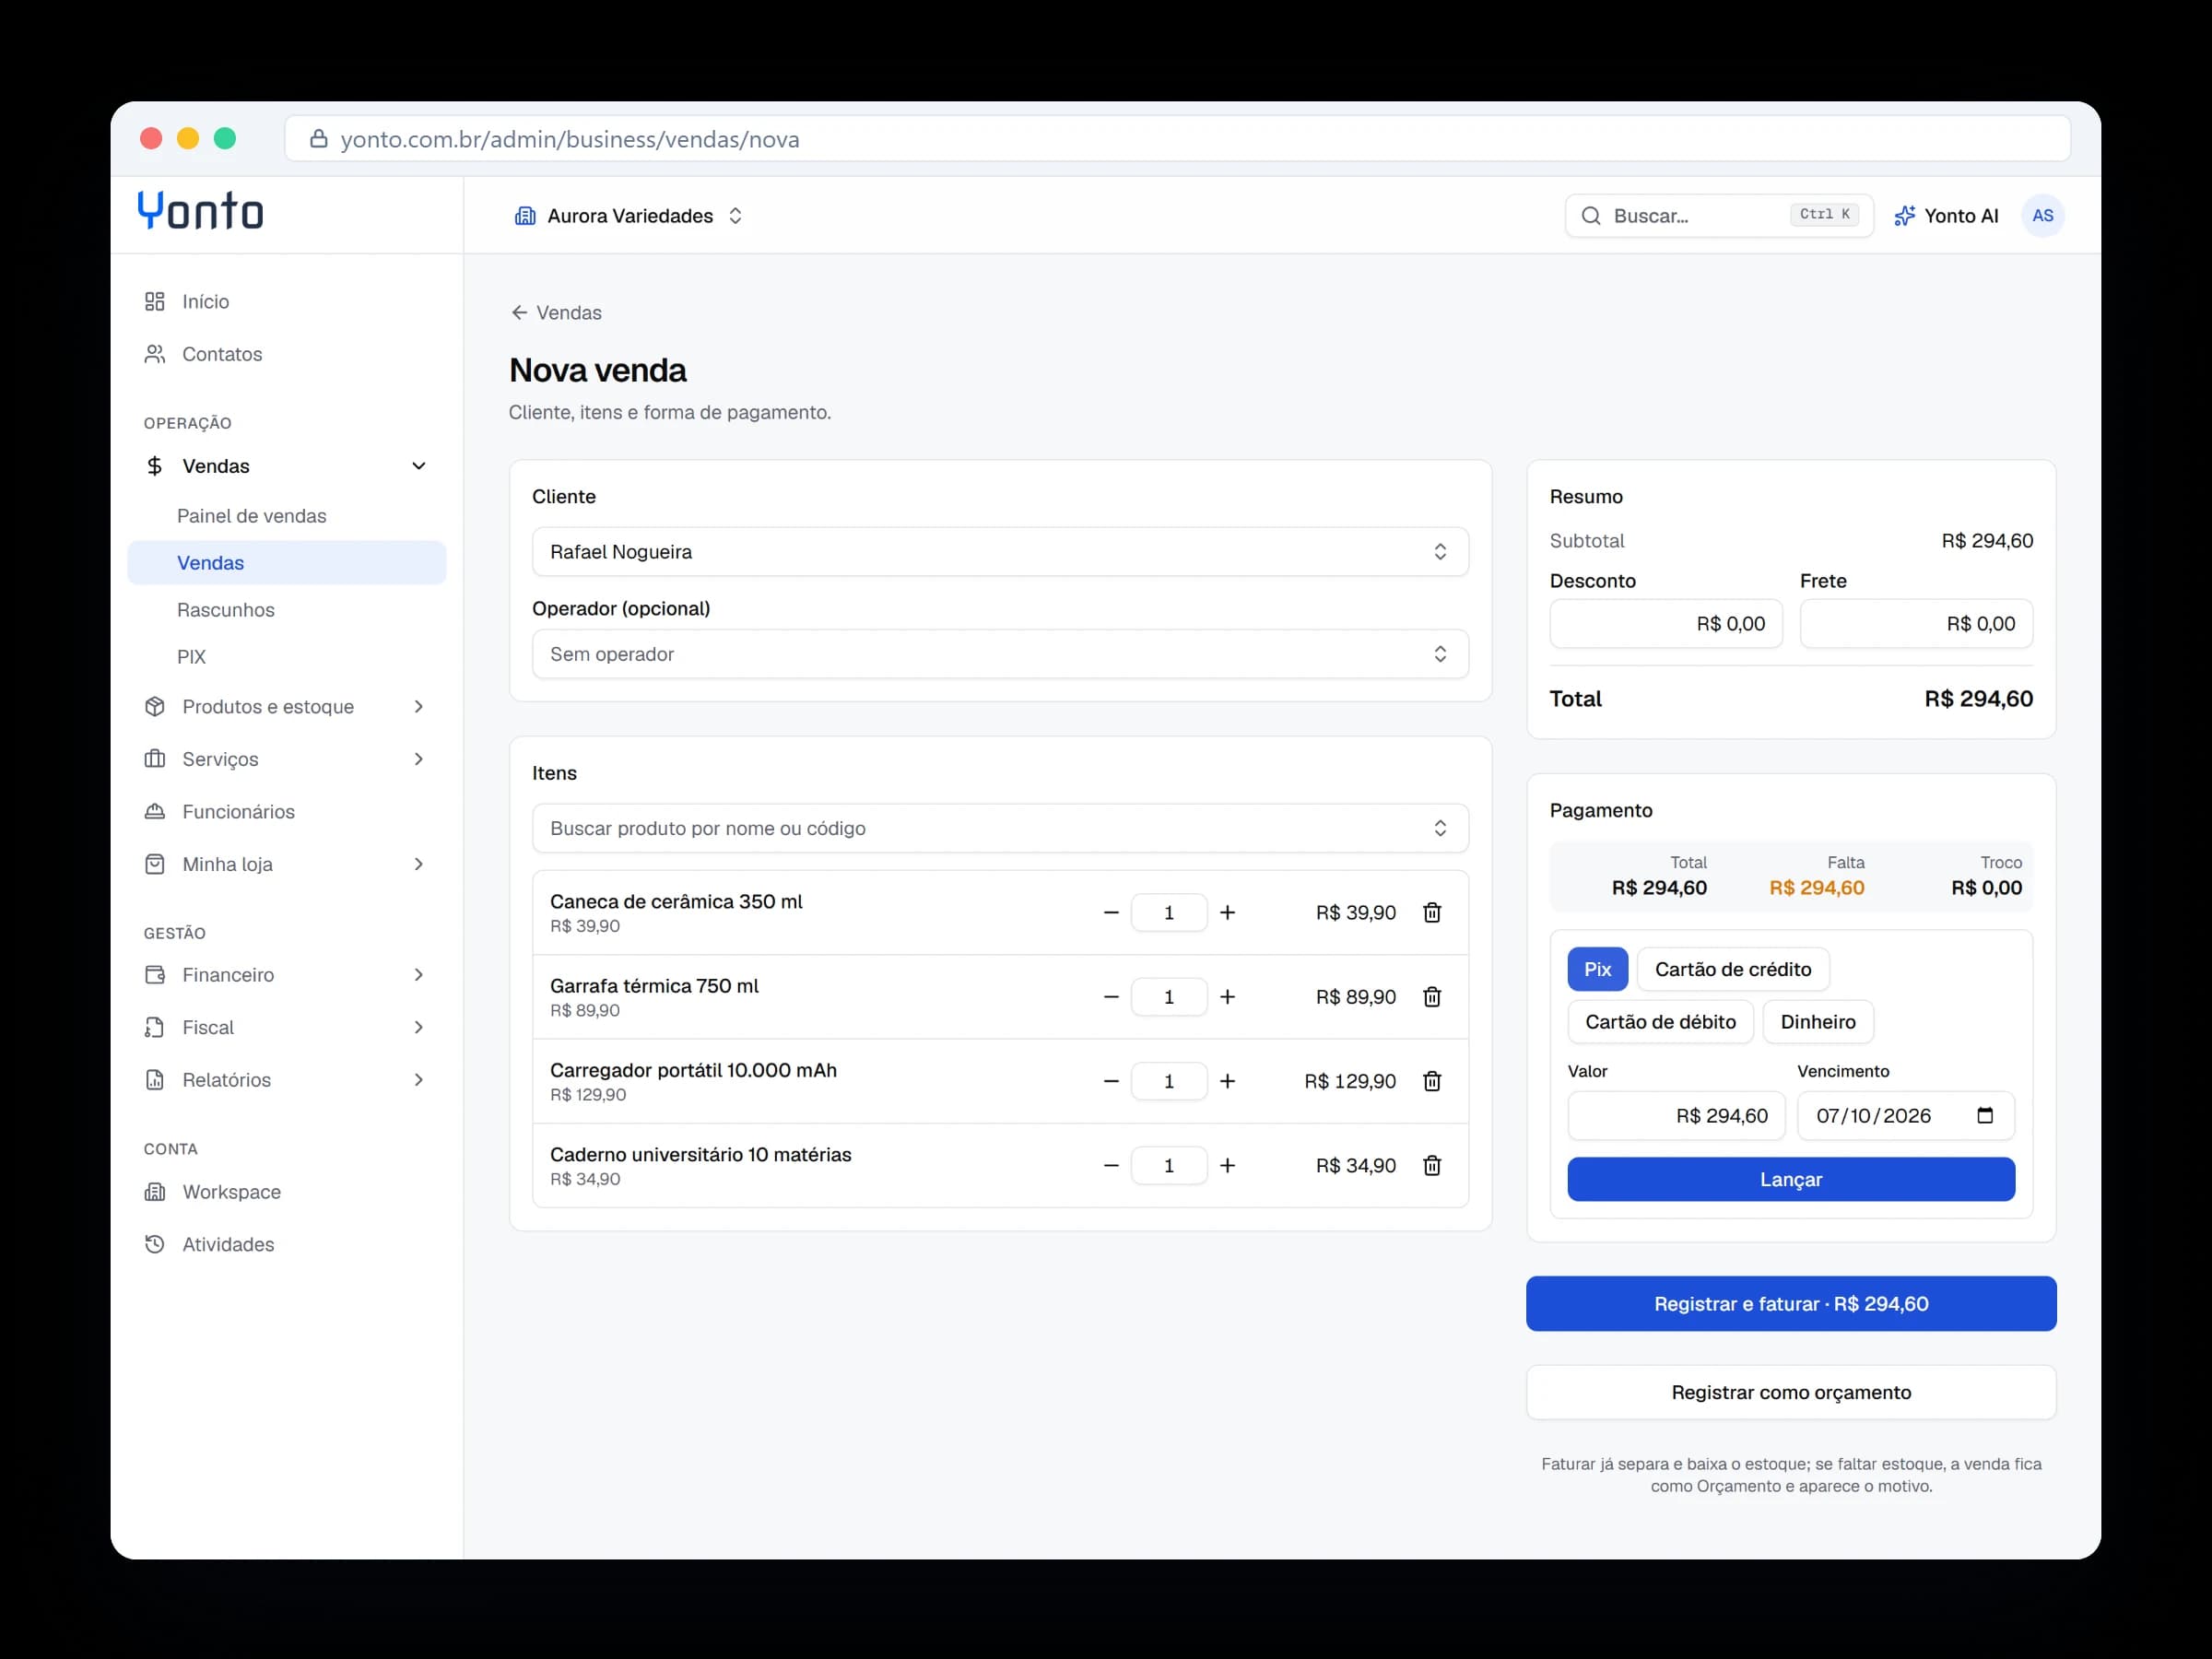Viewport: 2212px width, 1659px height.
Task: Collapse the Vendas sidebar section
Action: point(287,466)
